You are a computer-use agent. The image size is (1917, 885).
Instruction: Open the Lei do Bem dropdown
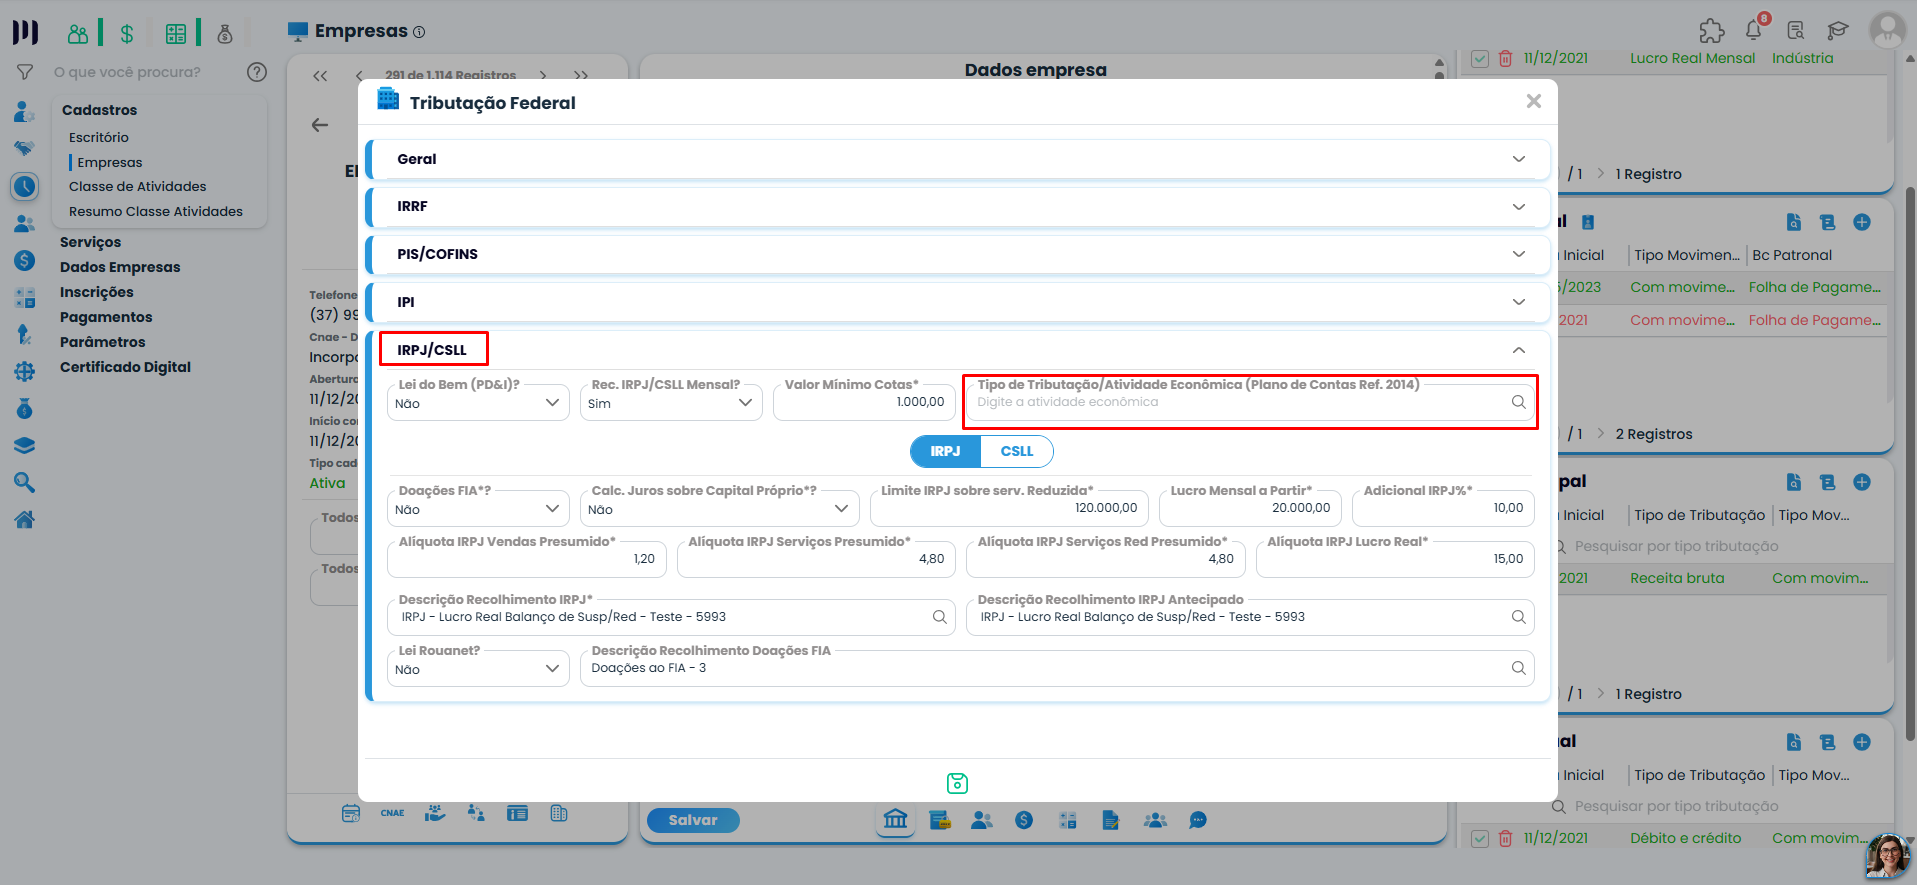(478, 403)
